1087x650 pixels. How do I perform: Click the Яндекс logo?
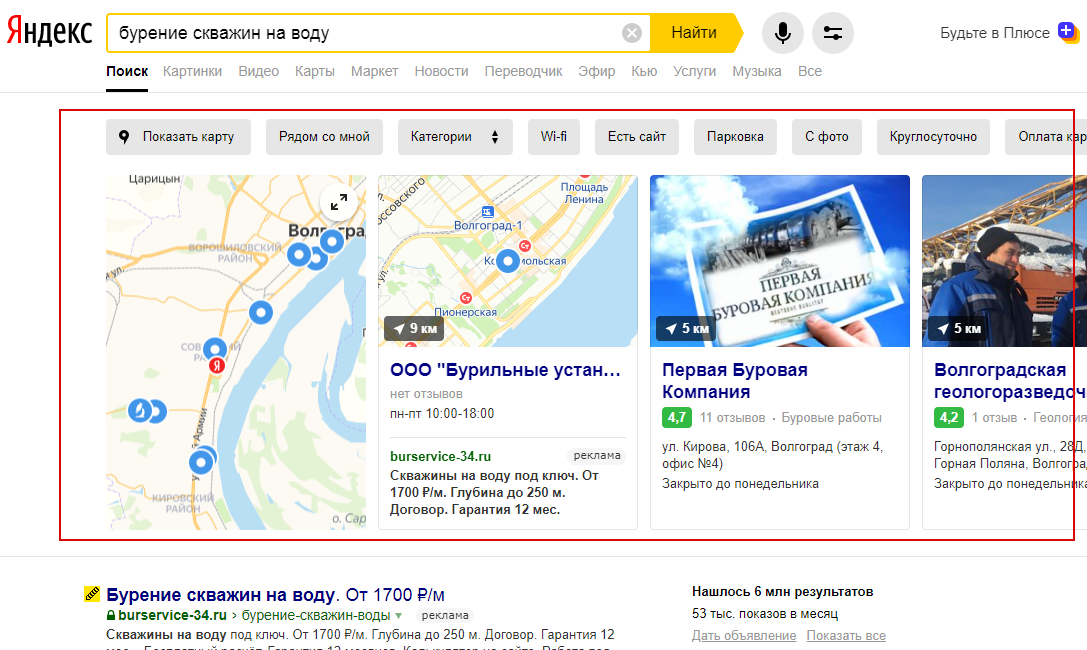click(49, 33)
